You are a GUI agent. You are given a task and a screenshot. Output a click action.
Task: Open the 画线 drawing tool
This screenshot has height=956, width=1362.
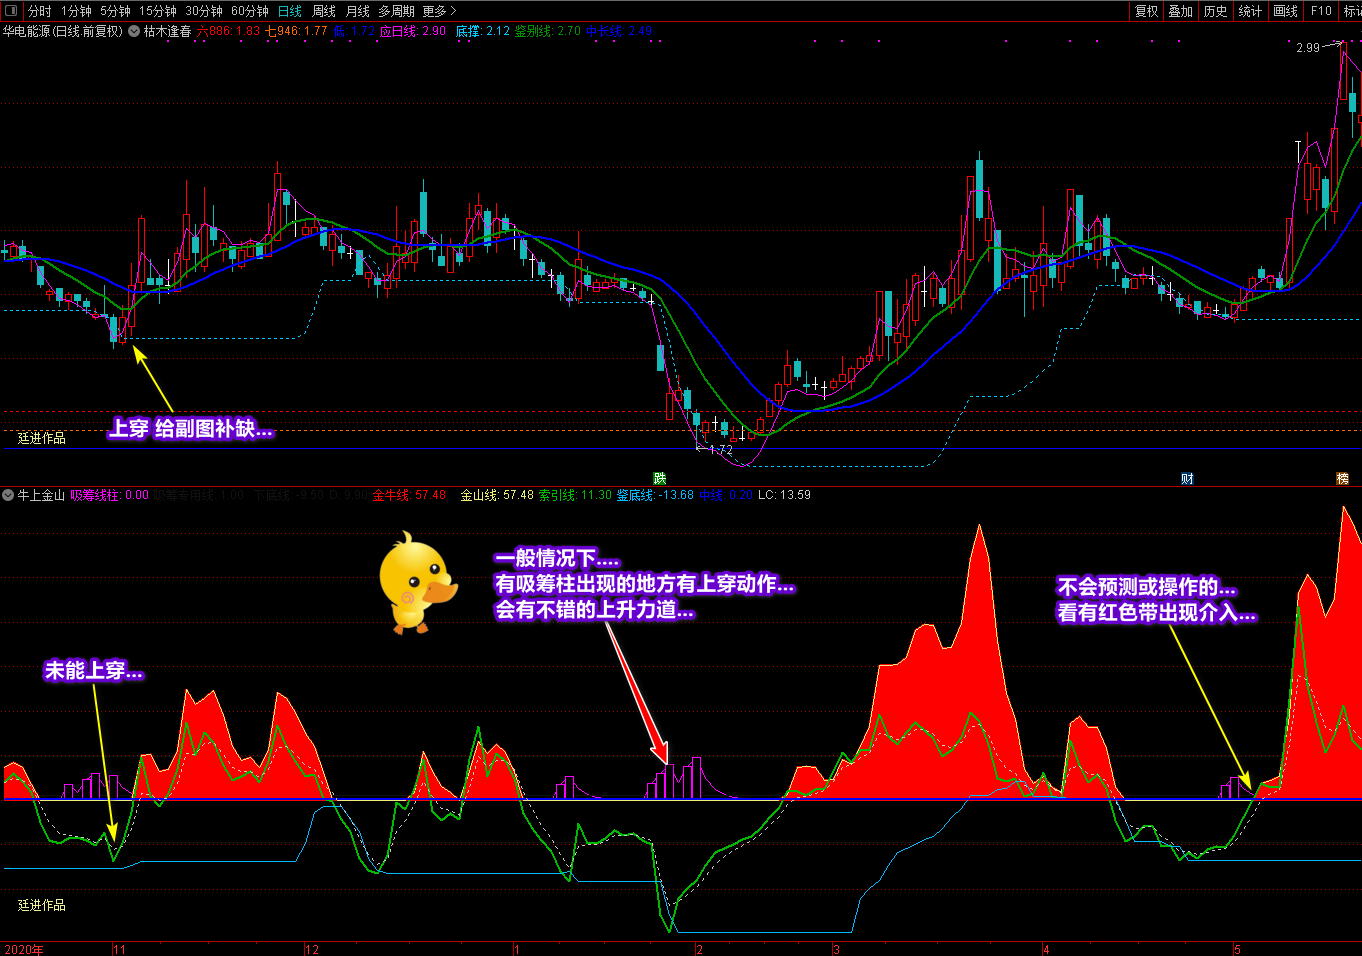click(1285, 11)
